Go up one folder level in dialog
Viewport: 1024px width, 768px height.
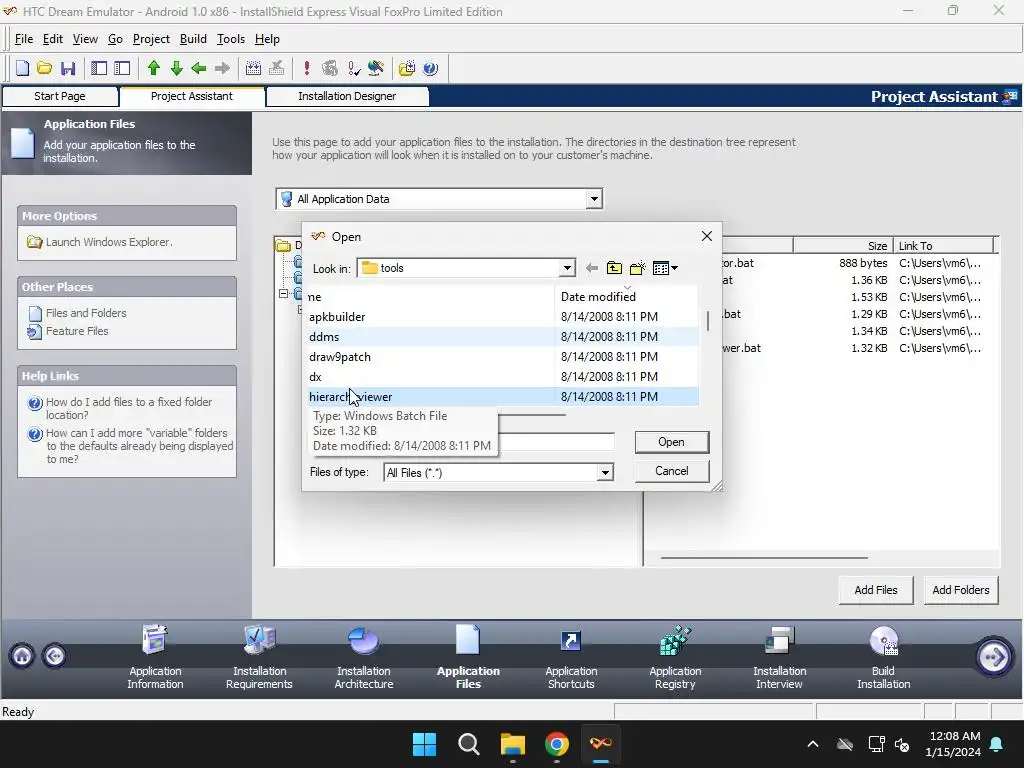[x=614, y=268]
